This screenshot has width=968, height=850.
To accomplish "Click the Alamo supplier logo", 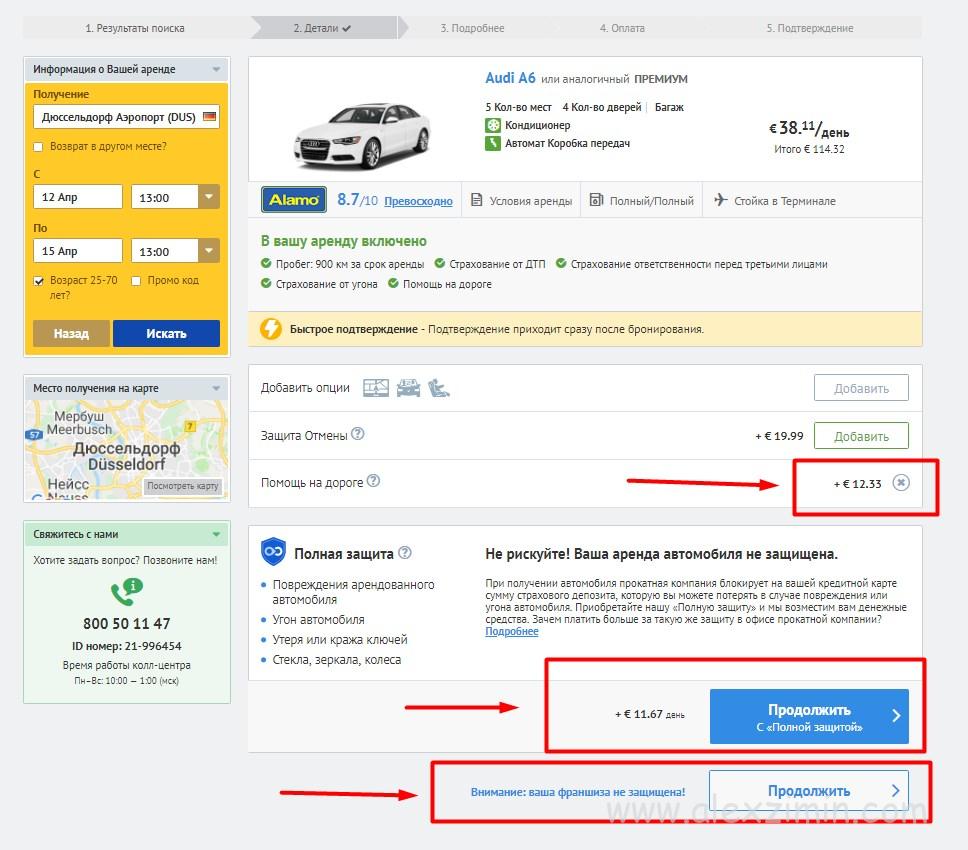I will (293, 200).
